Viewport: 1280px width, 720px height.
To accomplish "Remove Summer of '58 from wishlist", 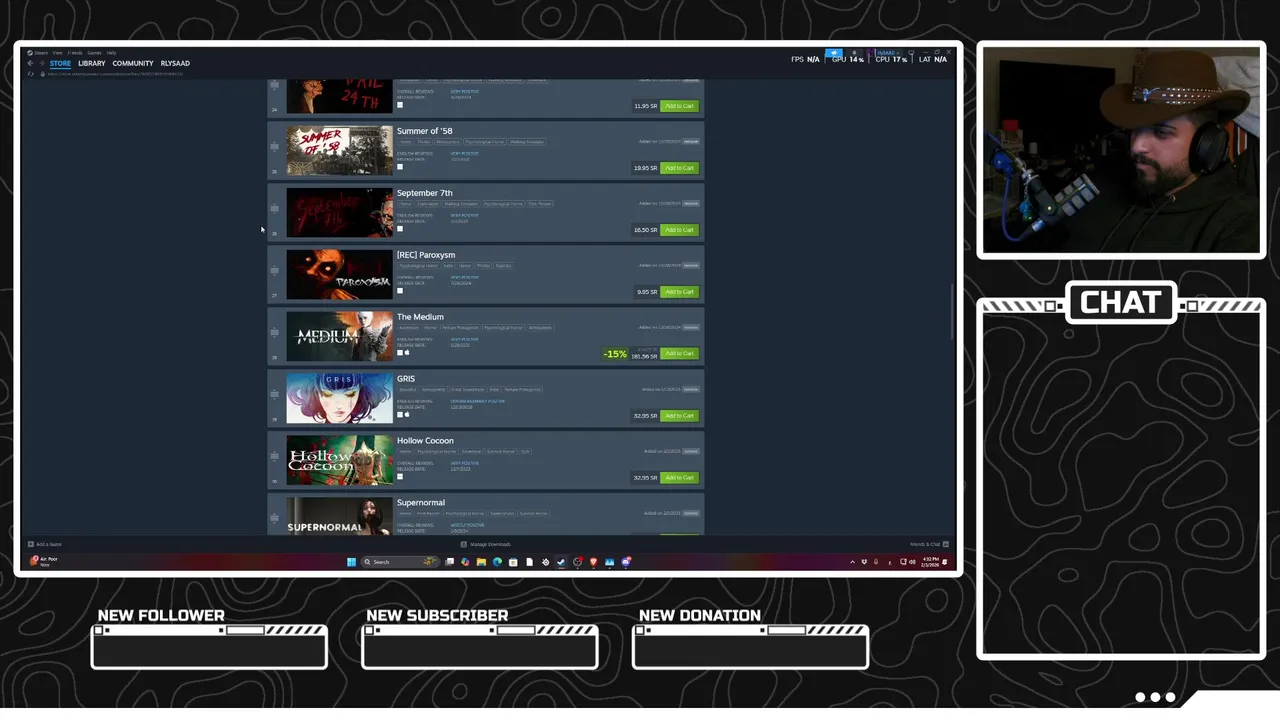I will (691, 141).
